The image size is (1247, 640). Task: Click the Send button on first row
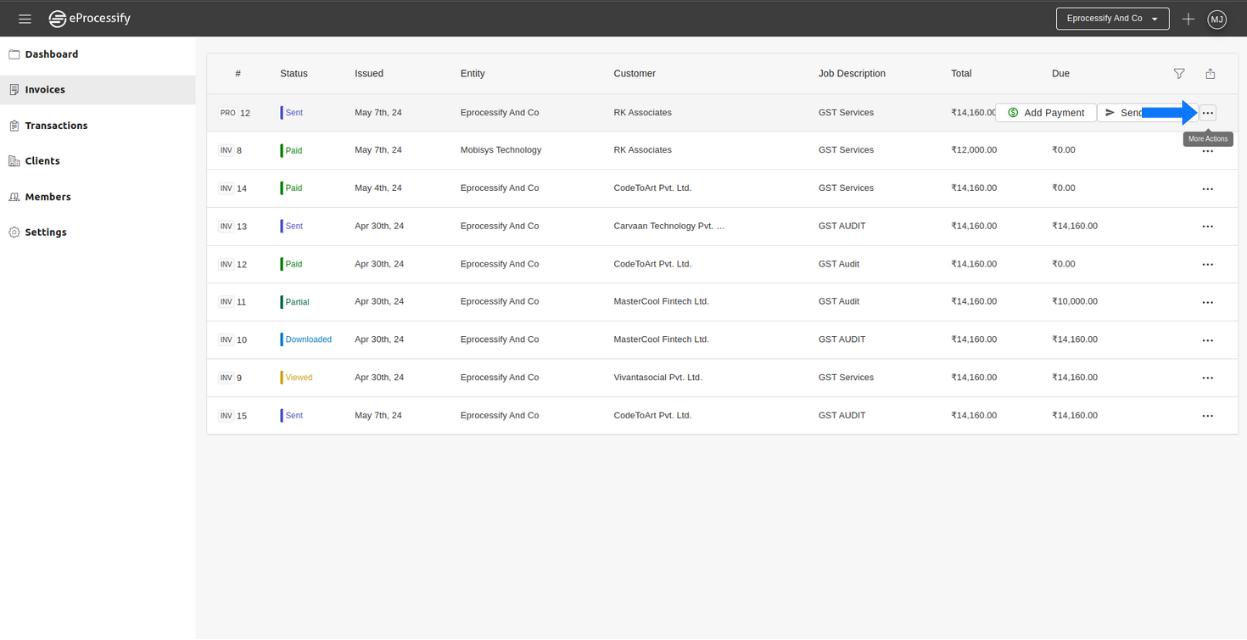[x=1123, y=113]
